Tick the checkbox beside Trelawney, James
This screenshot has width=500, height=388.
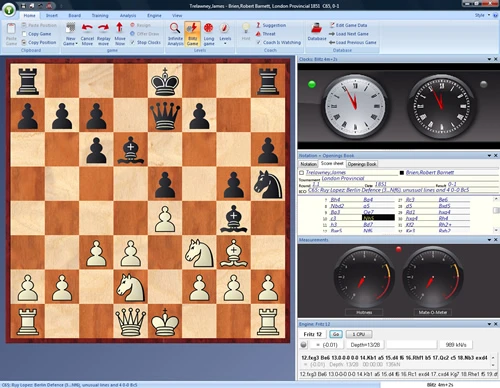302,173
